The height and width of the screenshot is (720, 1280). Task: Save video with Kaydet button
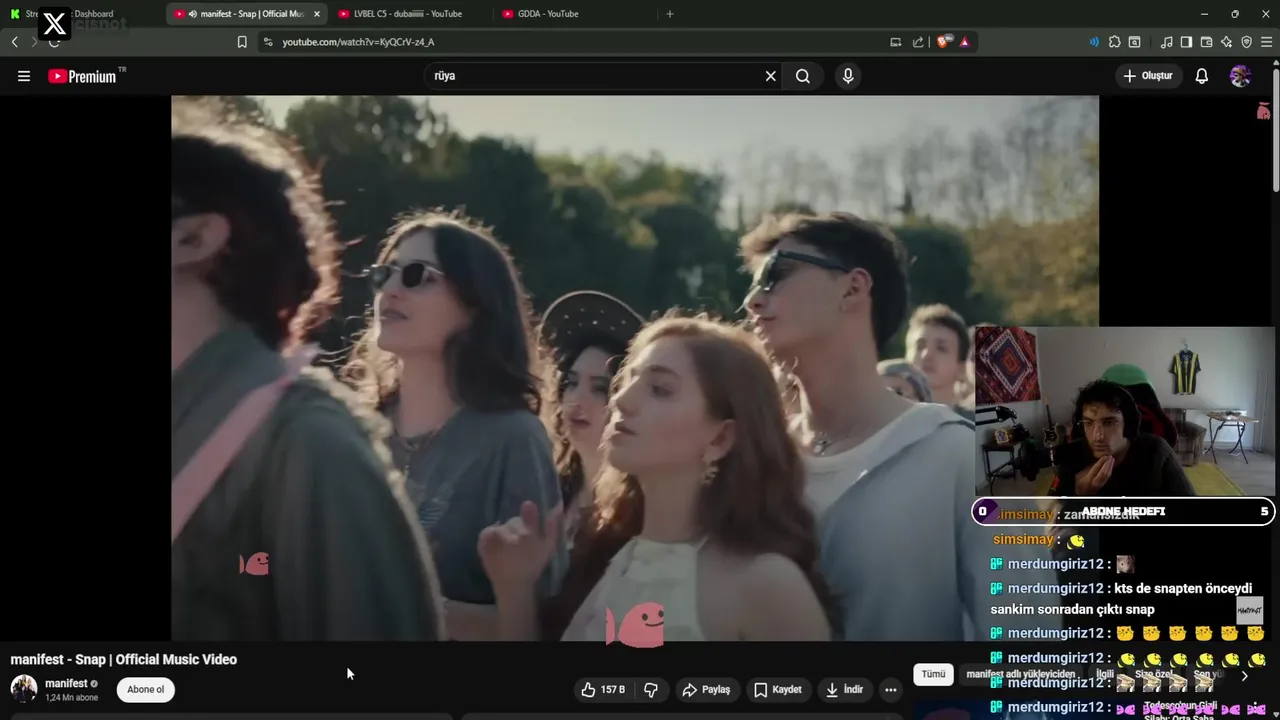(778, 690)
